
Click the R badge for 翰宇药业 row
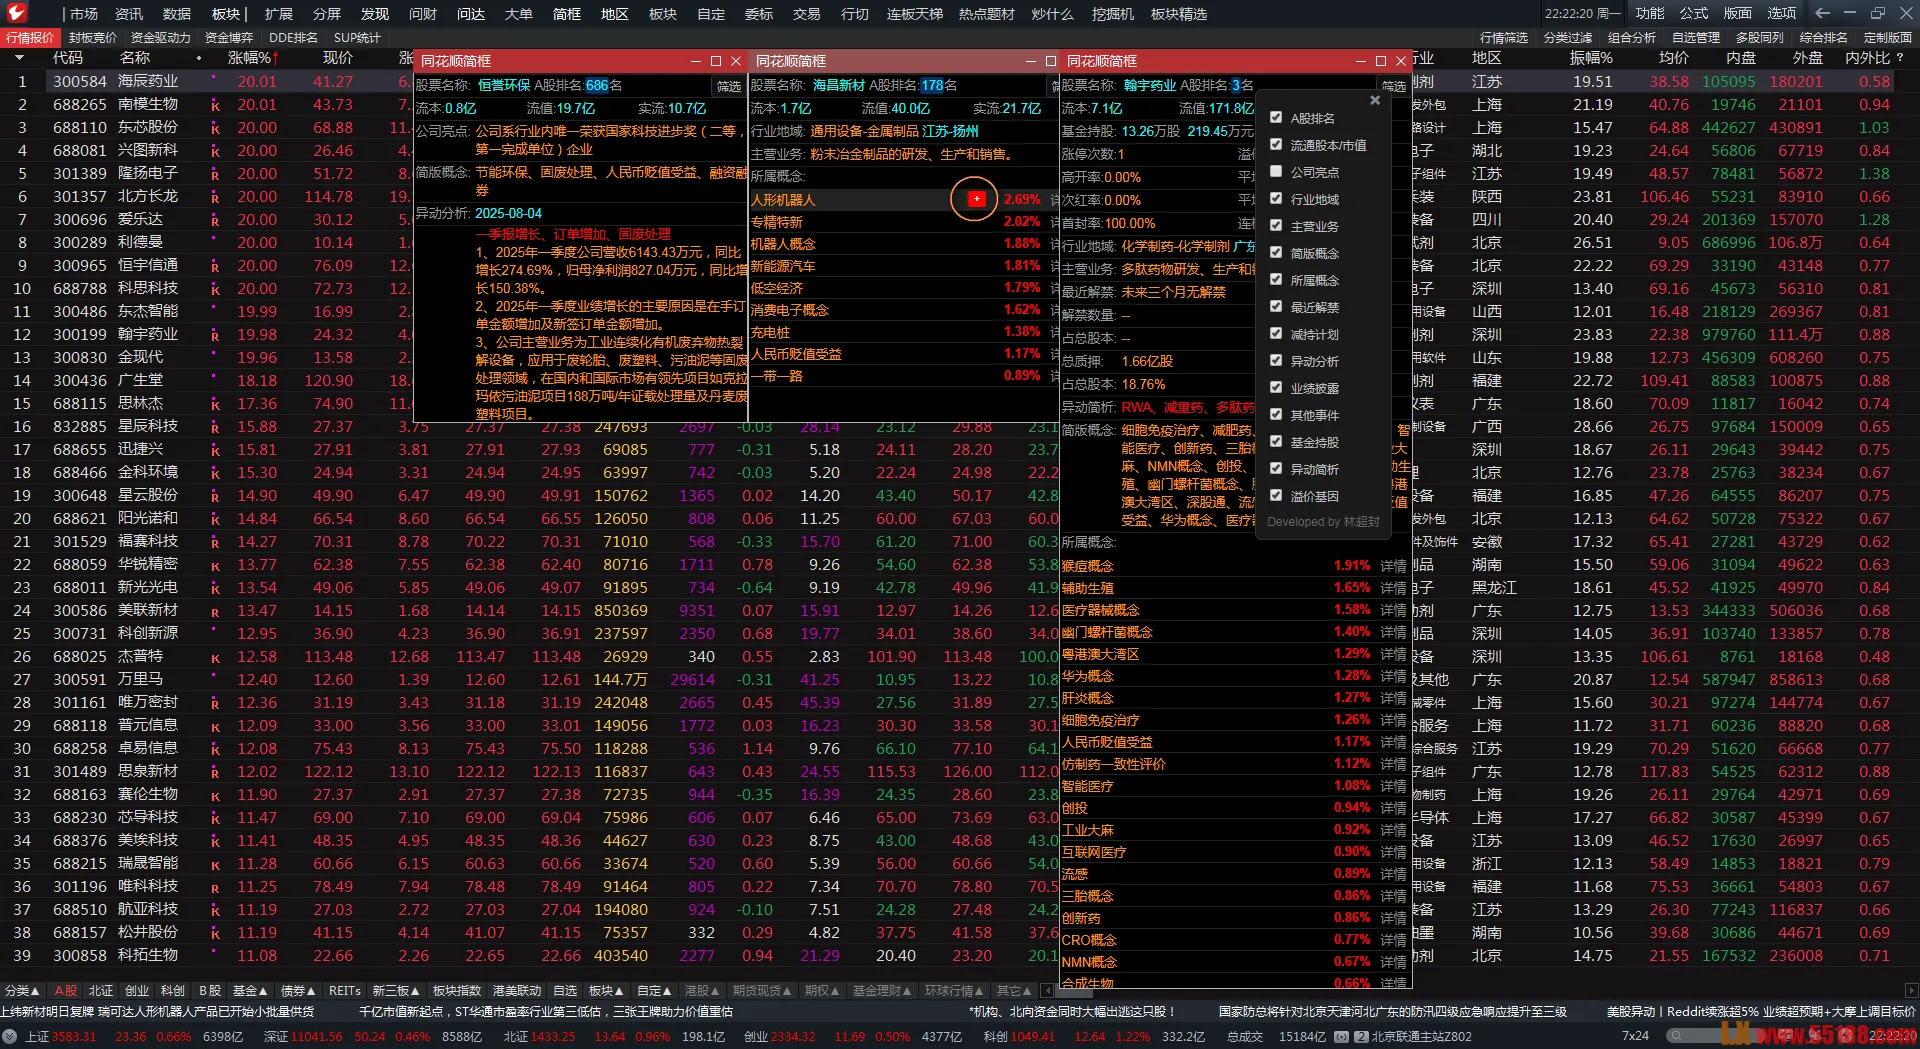215,335
